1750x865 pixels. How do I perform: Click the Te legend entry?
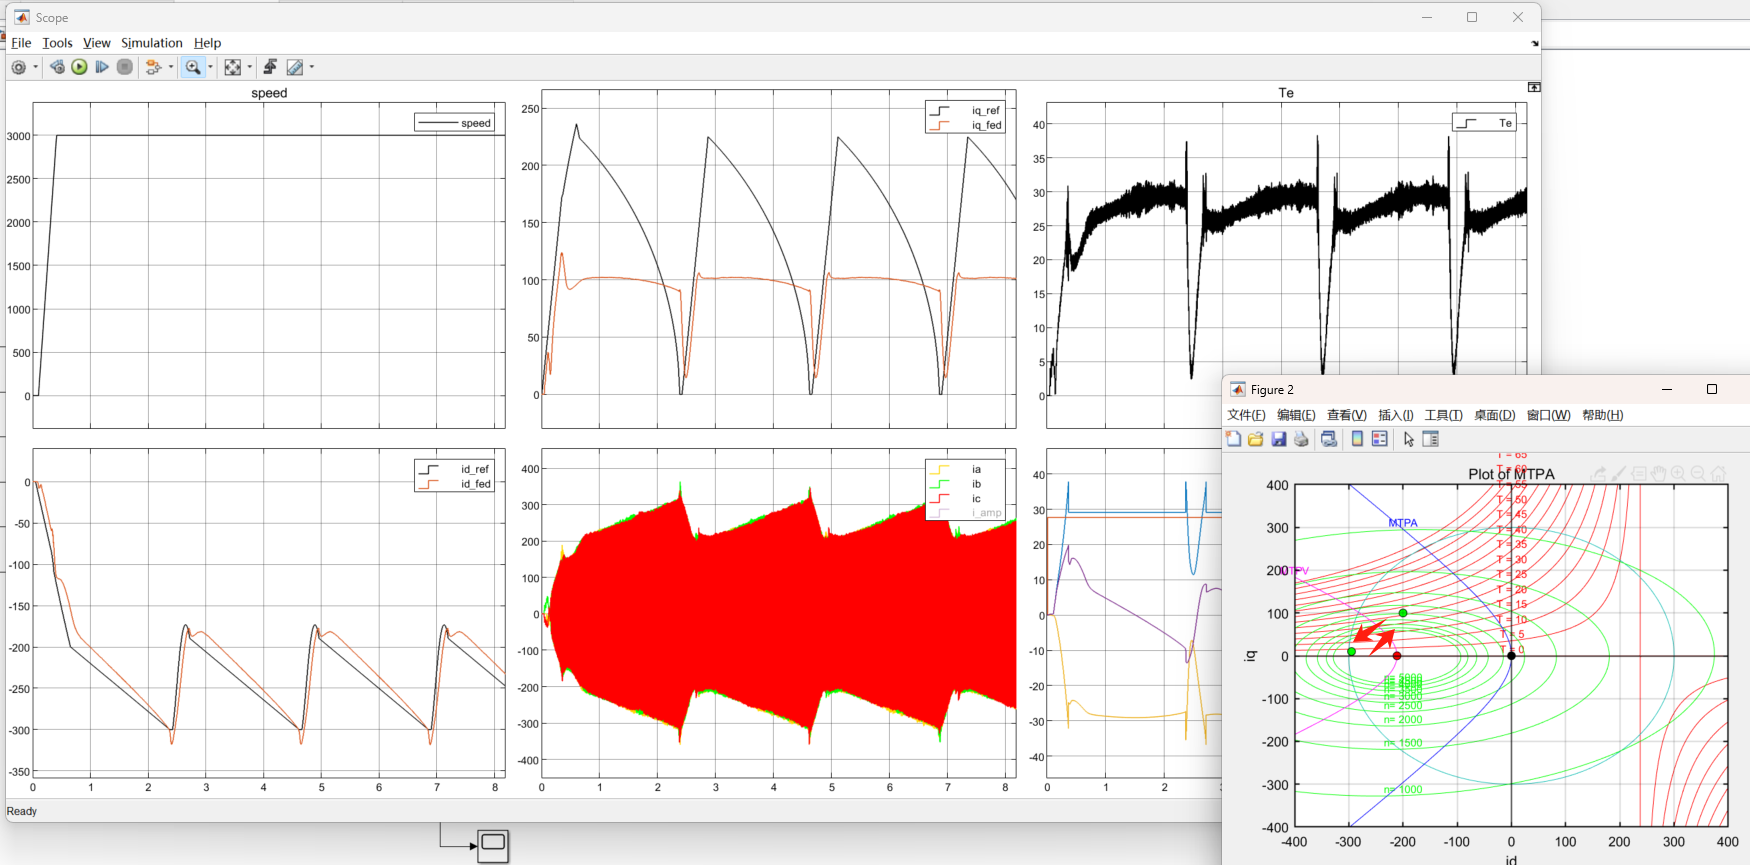pyautogui.click(x=1485, y=123)
